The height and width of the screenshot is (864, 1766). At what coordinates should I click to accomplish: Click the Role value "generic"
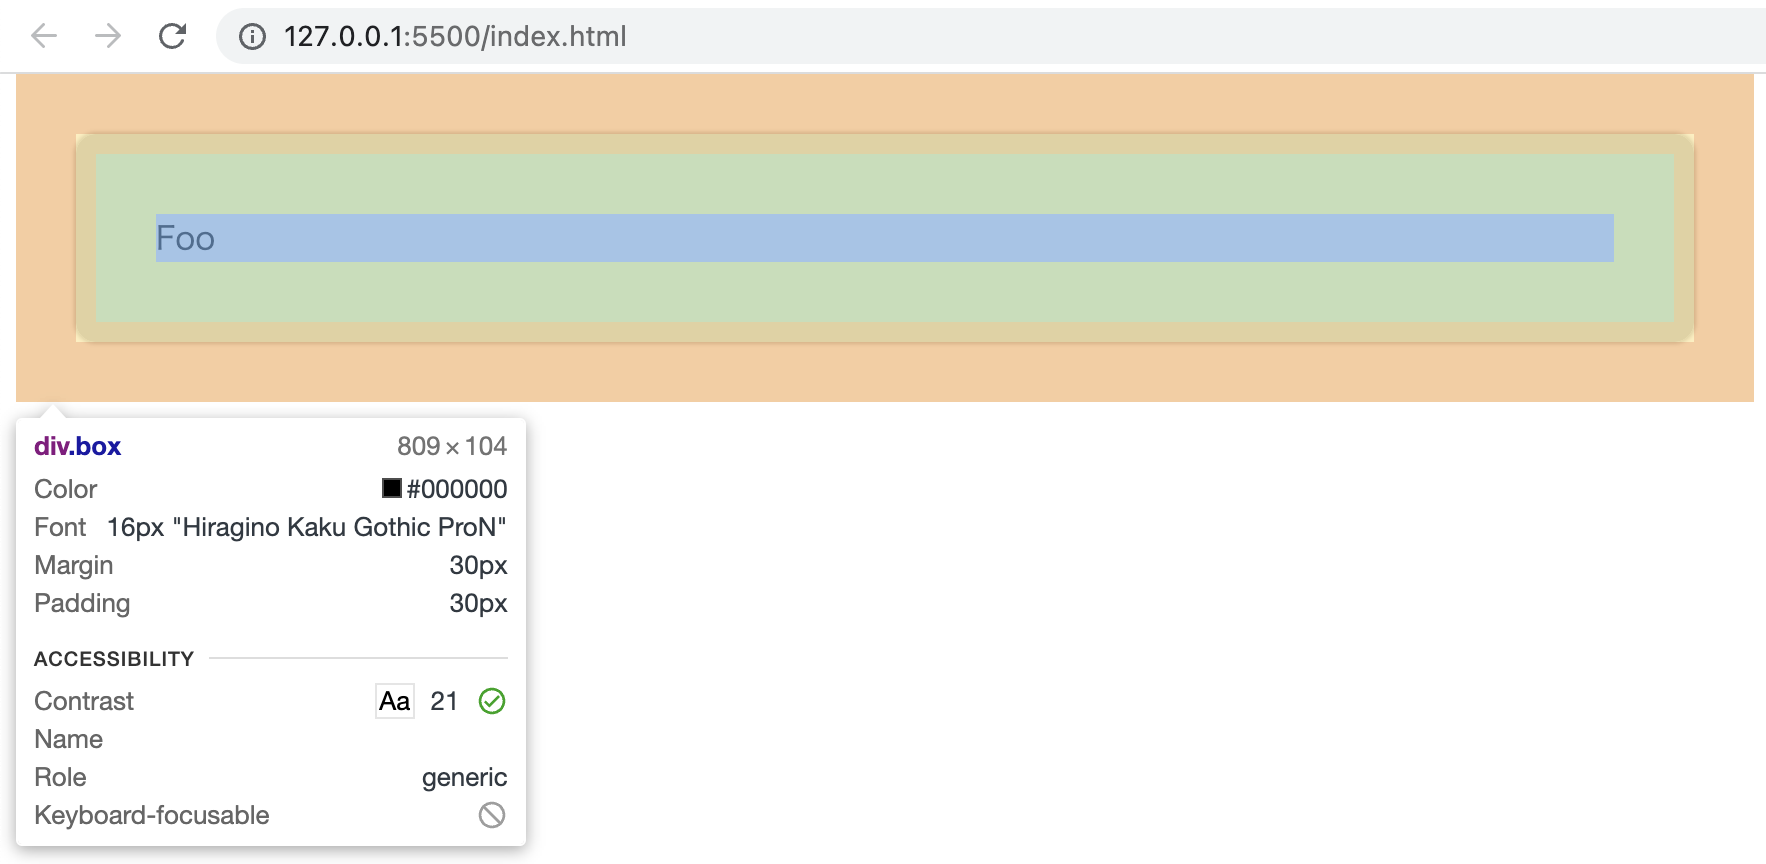(x=464, y=777)
